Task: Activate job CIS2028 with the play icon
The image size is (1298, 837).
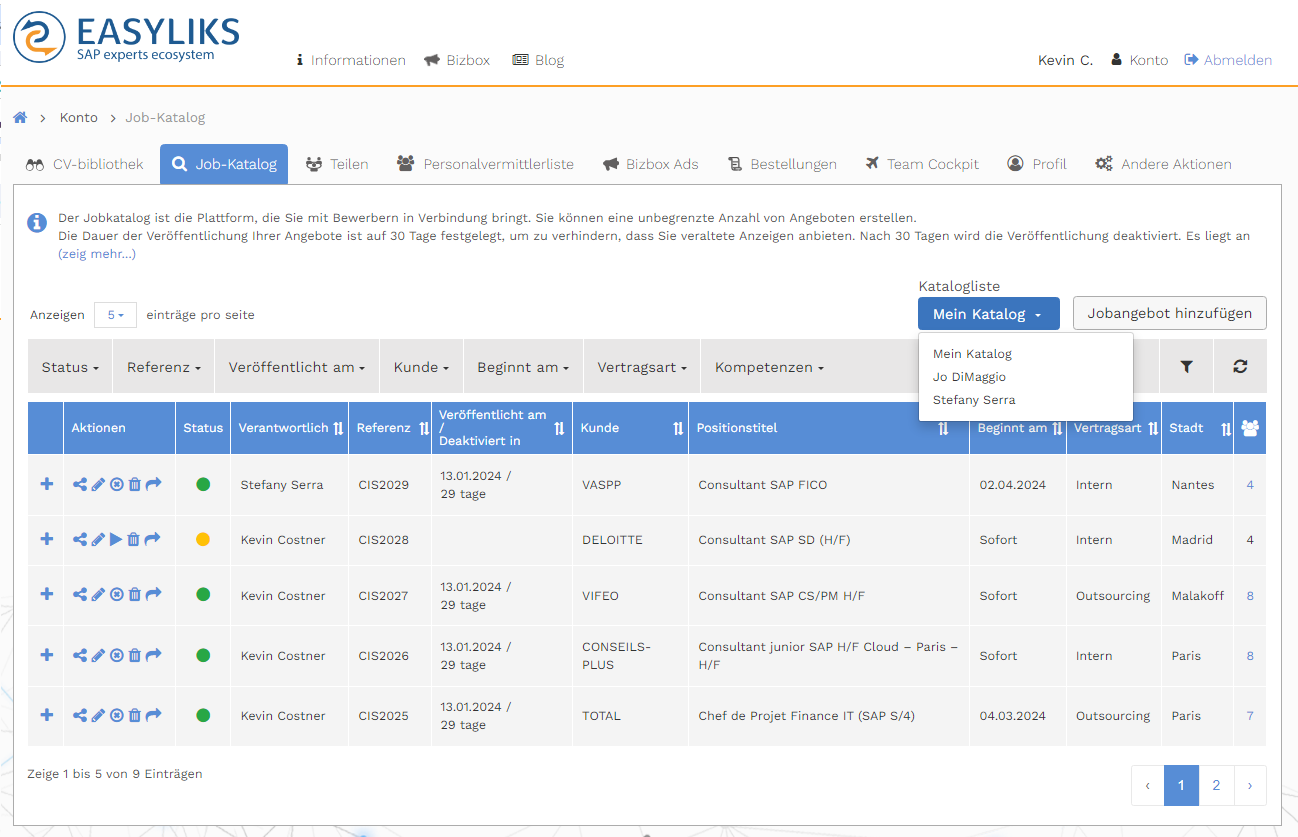Action: click(x=116, y=540)
